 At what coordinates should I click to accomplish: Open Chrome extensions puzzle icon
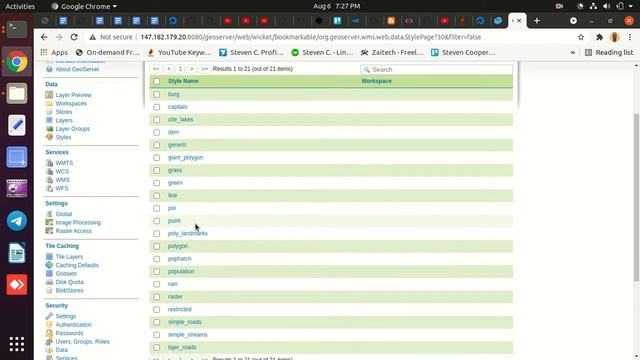coord(599,37)
